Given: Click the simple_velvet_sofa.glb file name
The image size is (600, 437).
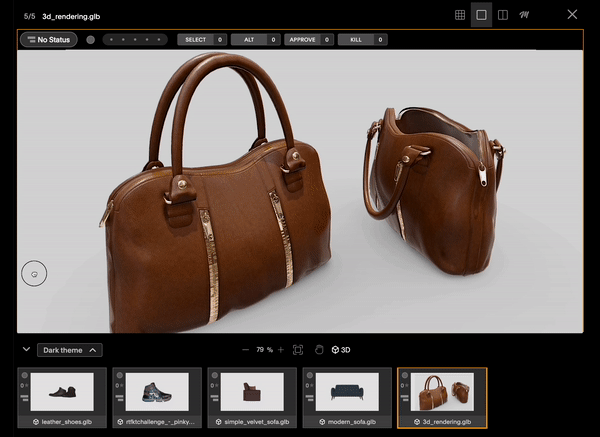Looking at the screenshot, I should click(256, 422).
